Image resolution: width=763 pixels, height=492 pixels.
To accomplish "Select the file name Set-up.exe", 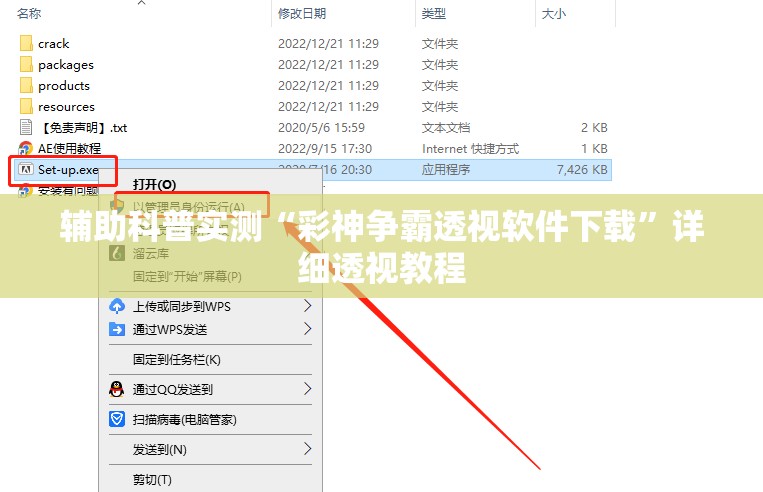I will click(68, 170).
